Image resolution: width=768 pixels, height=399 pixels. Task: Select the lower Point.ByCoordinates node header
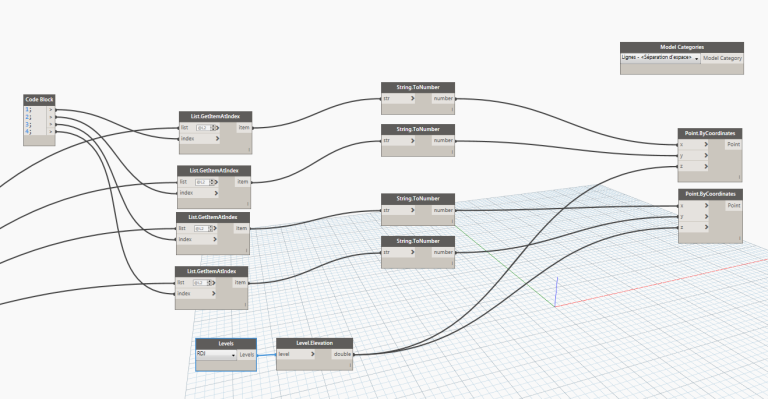click(x=710, y=194)
